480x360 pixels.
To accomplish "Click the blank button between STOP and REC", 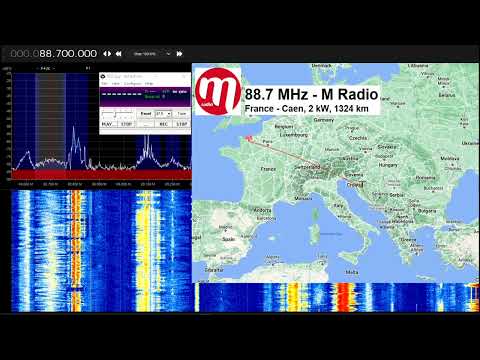I will click(145, 124).
